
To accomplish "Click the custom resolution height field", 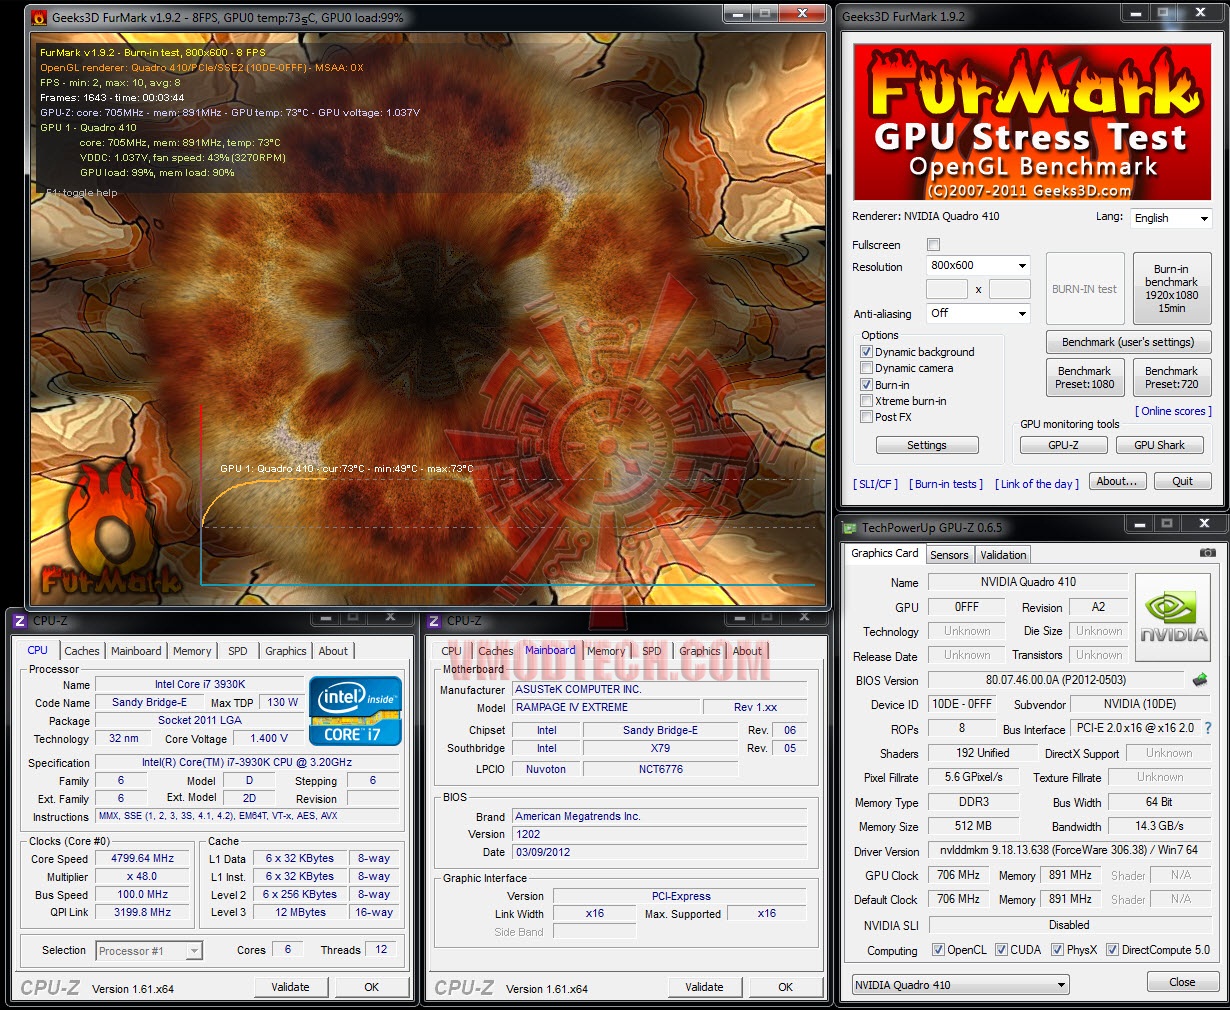I will pos(1010,289).
